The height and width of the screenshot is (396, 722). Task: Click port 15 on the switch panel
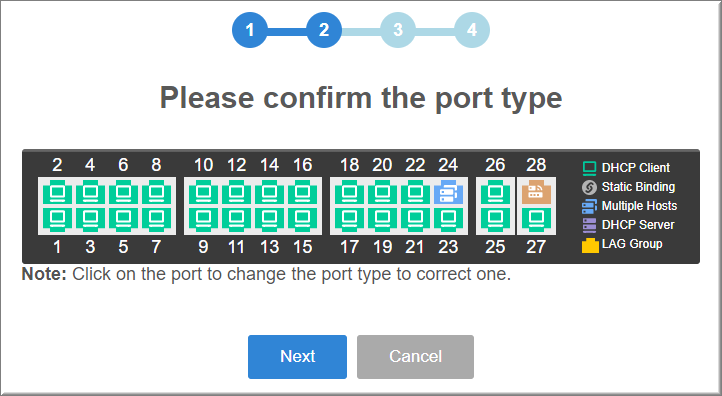tap(302, 218)
